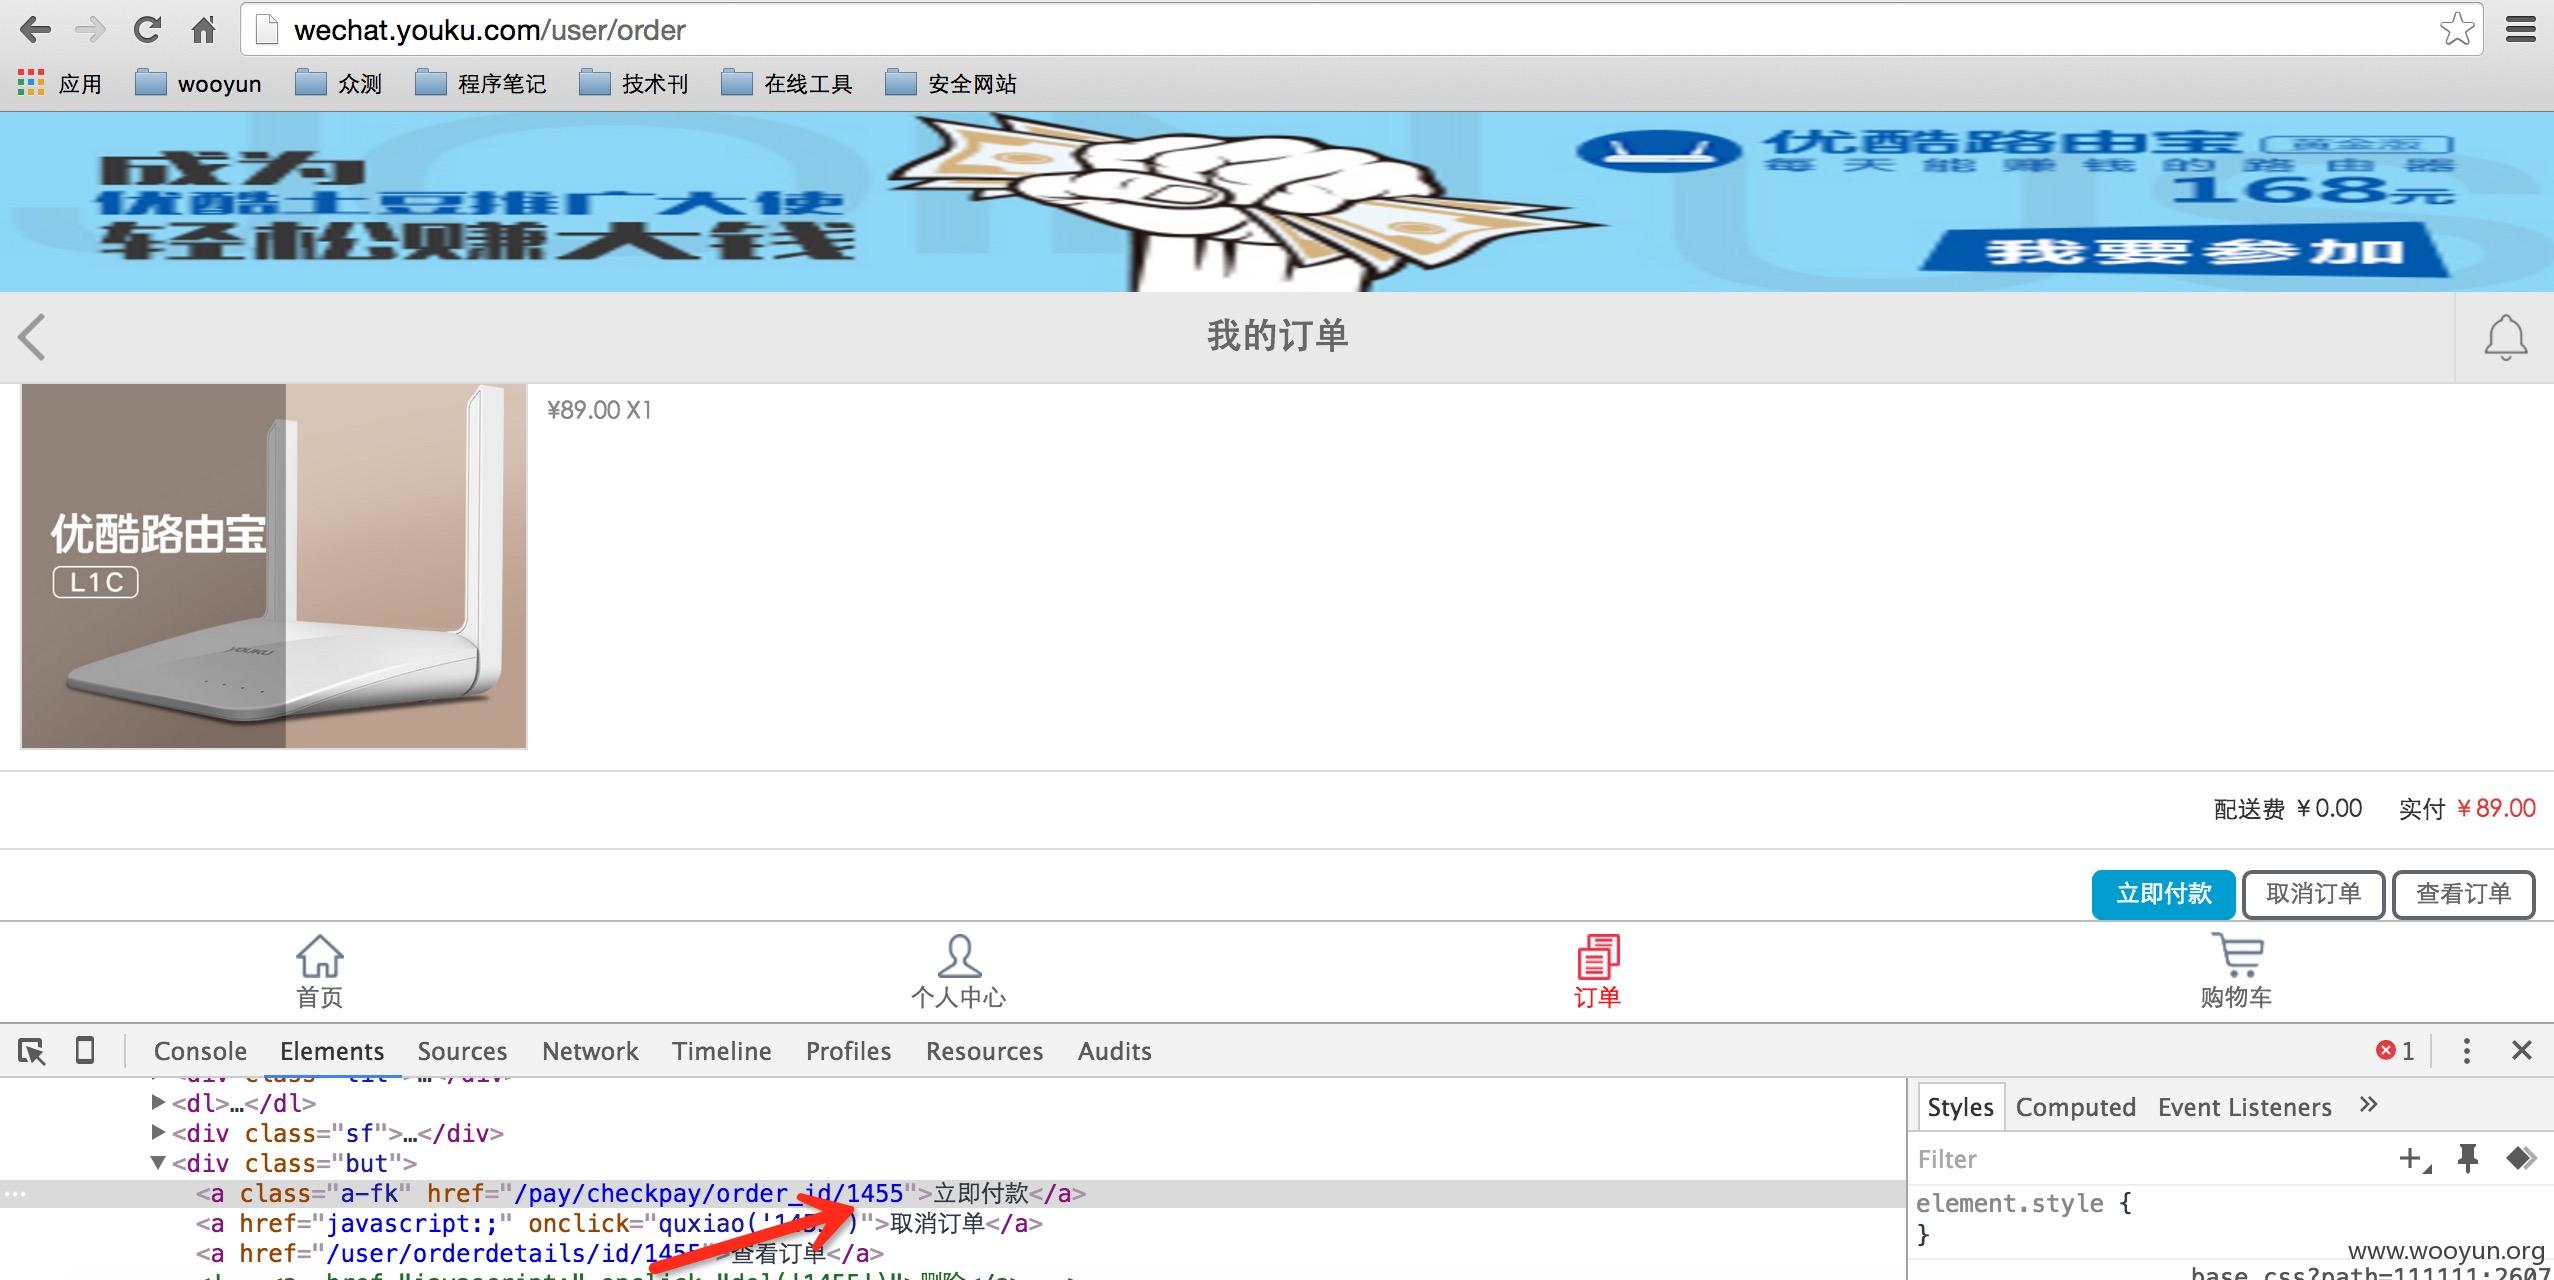
Task: Collapse the div class="but" node
Action: pyautogui.click(x=158, y=1163)
